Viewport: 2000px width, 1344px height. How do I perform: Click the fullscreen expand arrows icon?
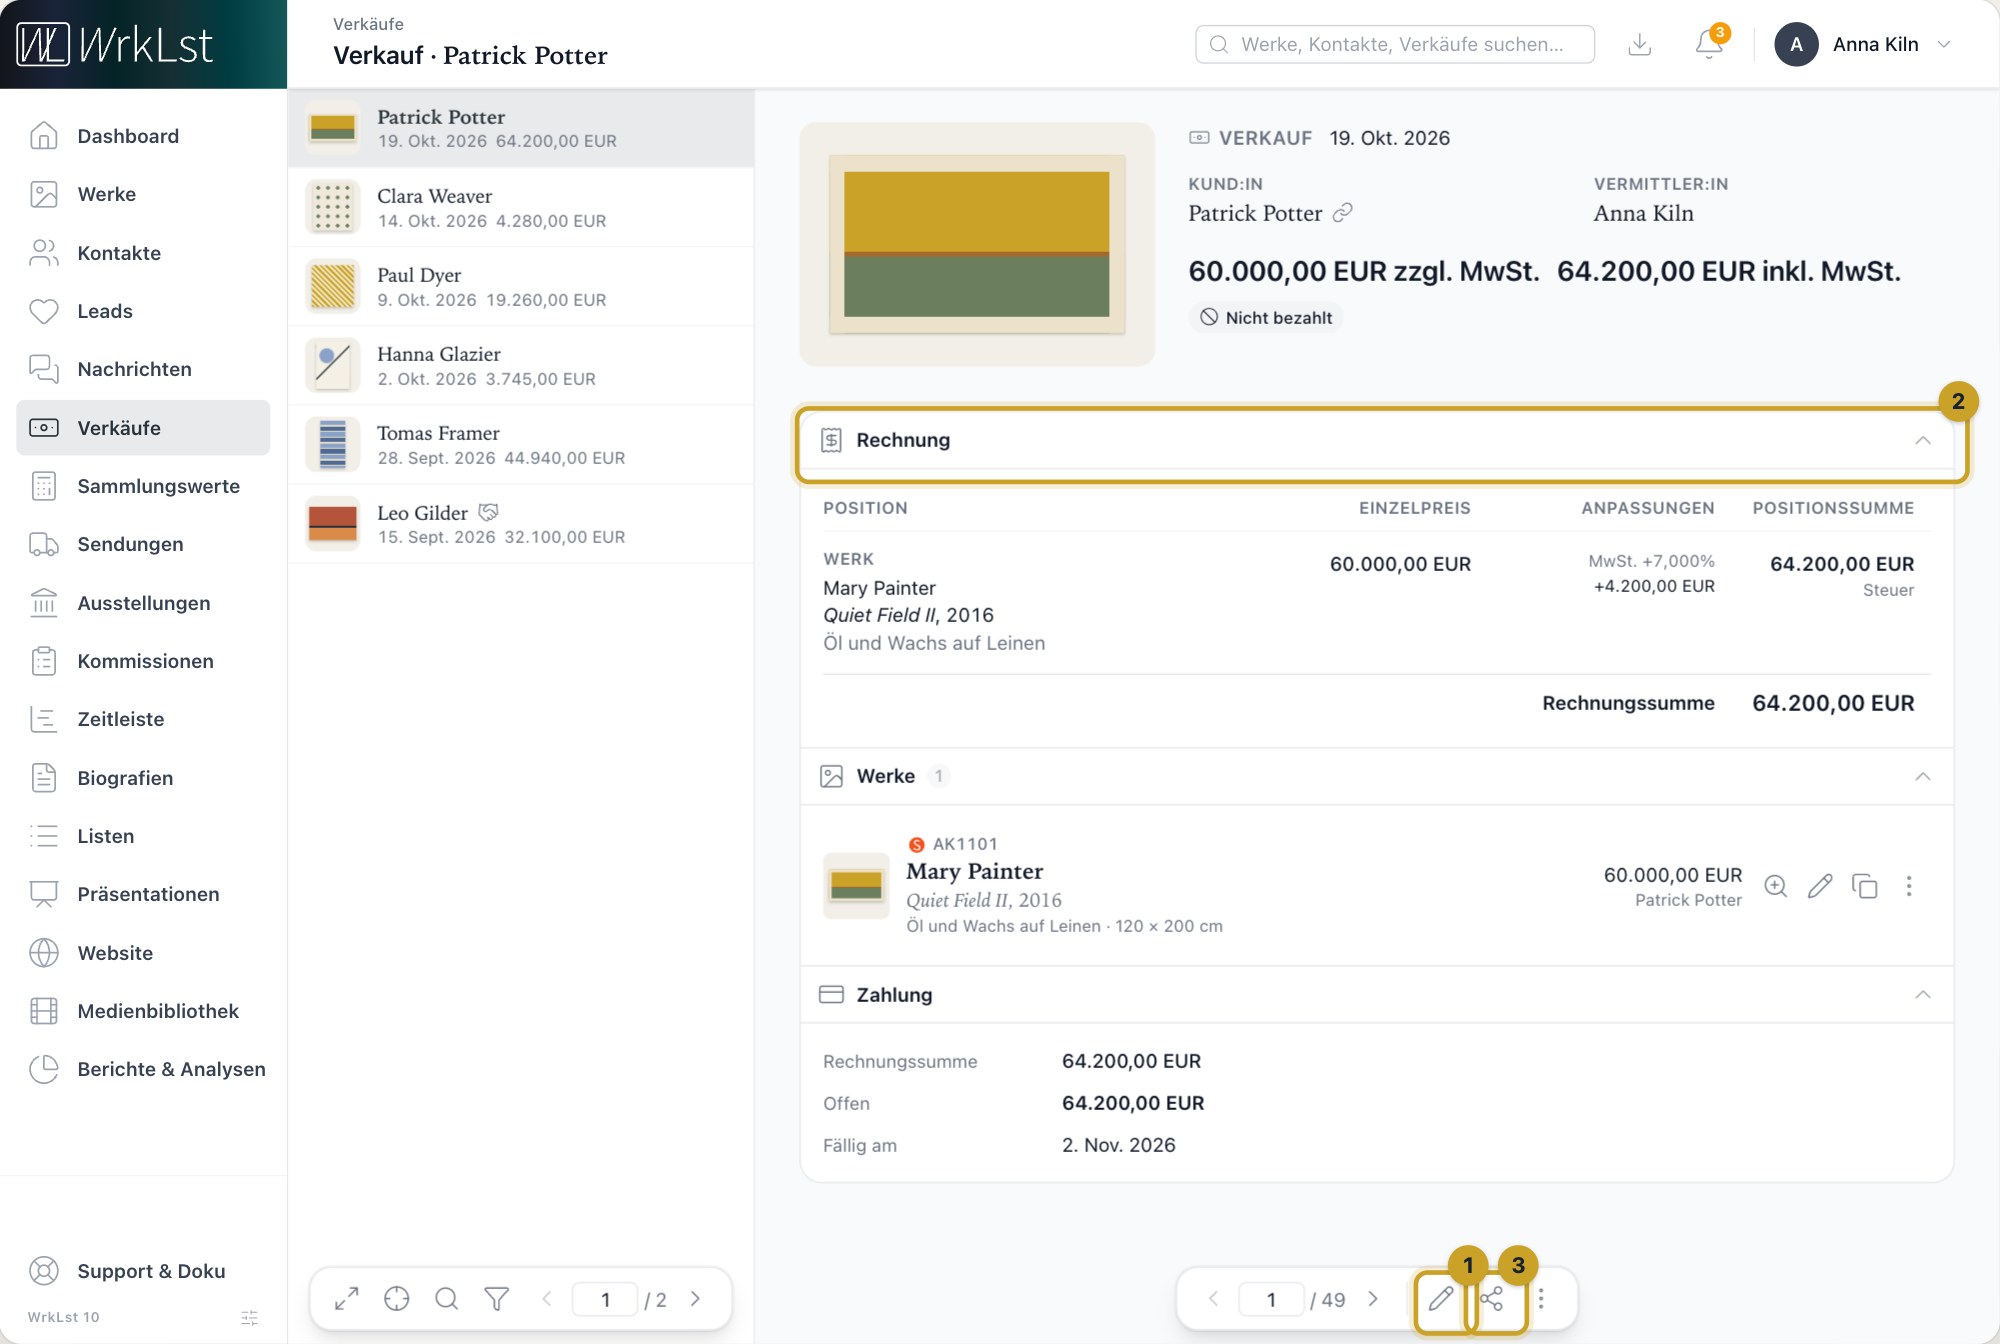coord(346,1299)
